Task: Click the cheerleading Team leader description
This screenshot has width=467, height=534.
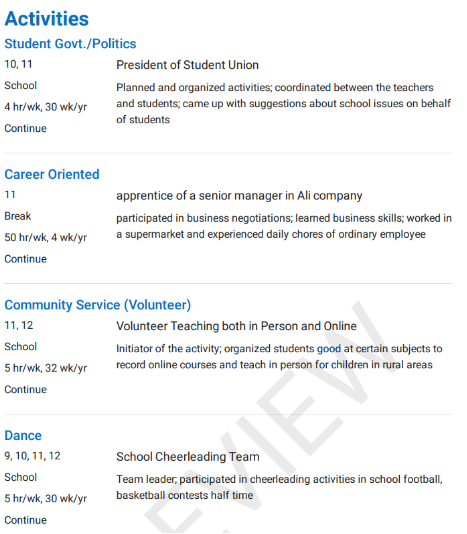Action: (x=279, y=487)
